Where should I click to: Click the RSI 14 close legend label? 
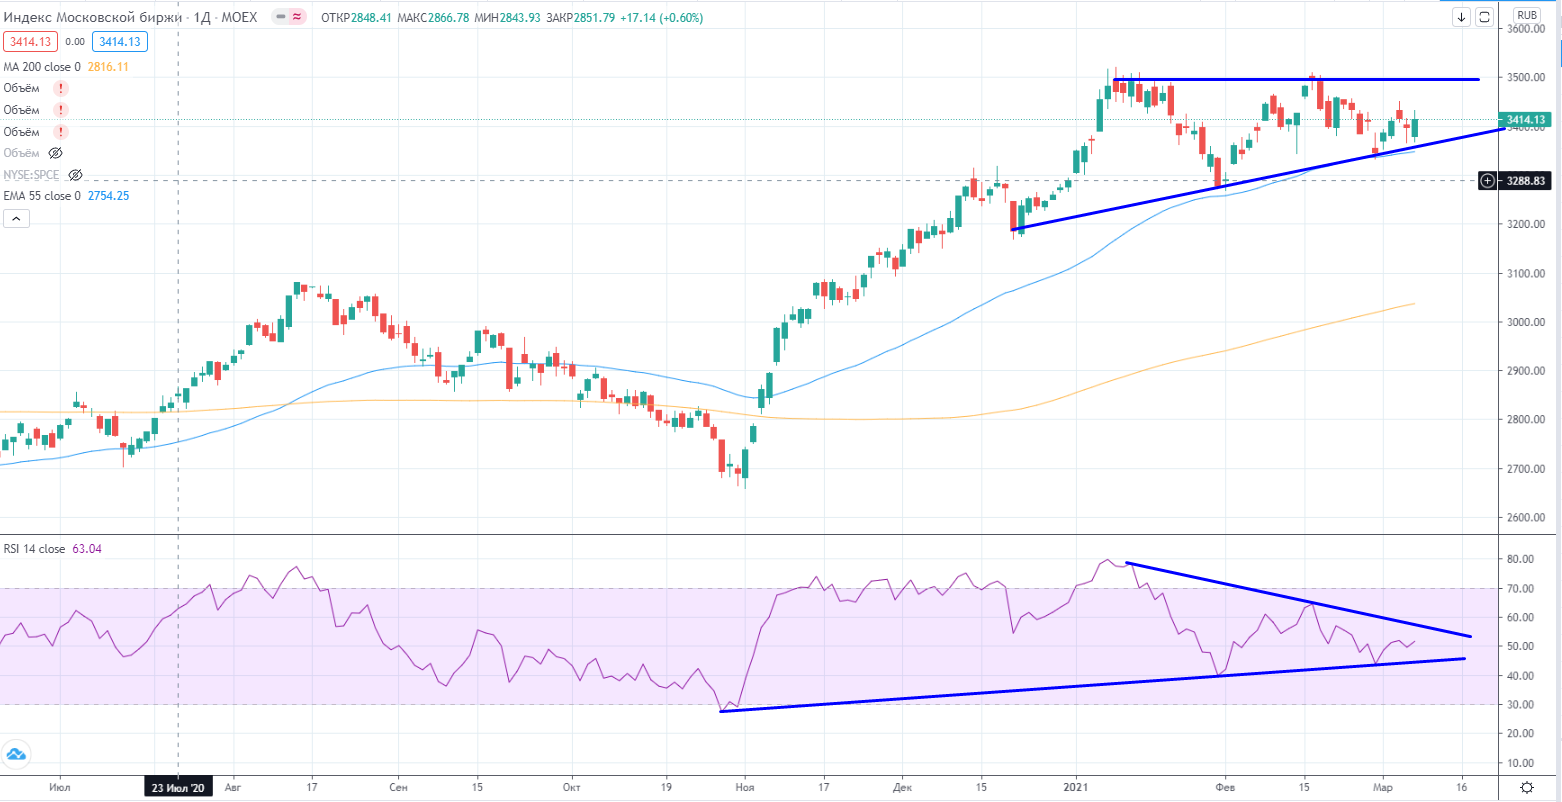click(34, 549)
